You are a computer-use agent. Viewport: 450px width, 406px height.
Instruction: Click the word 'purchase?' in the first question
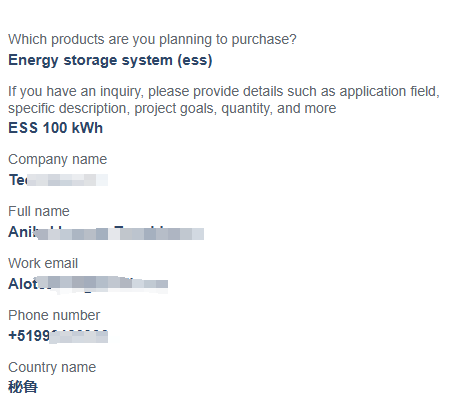(x=264, y=40)
